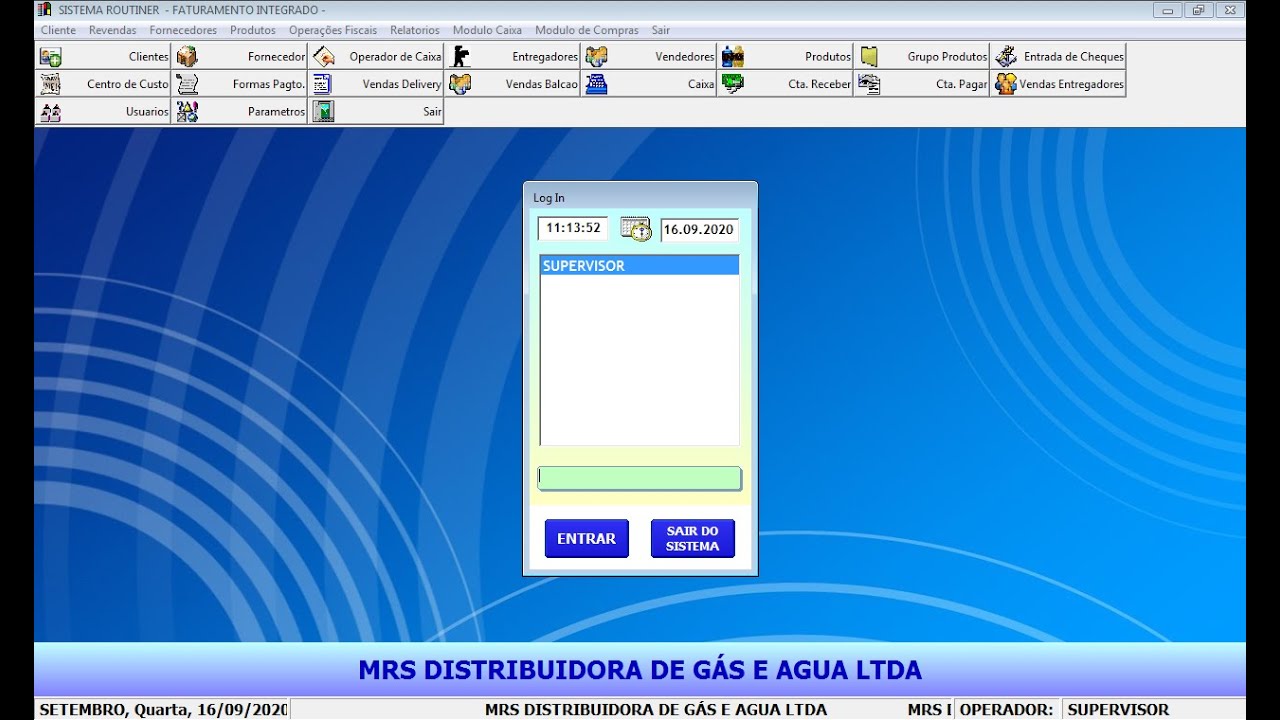Open the Relatorios menu
1280x720 pixels.
pos(415,30)
